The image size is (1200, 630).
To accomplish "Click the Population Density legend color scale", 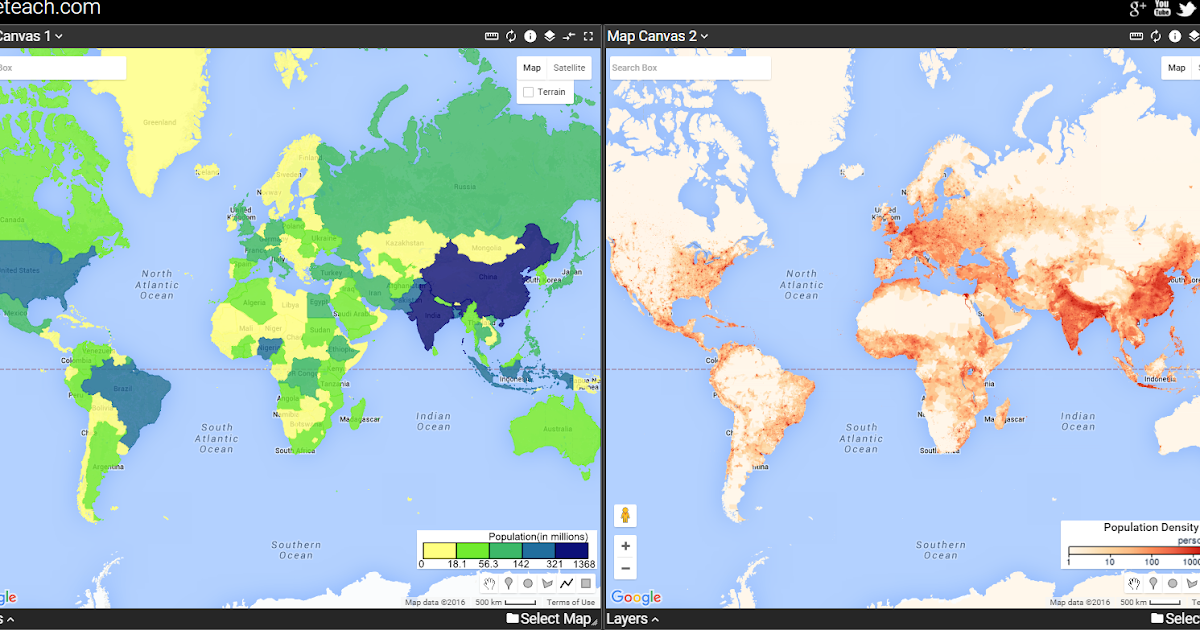I will click(x=1135, y=548).
